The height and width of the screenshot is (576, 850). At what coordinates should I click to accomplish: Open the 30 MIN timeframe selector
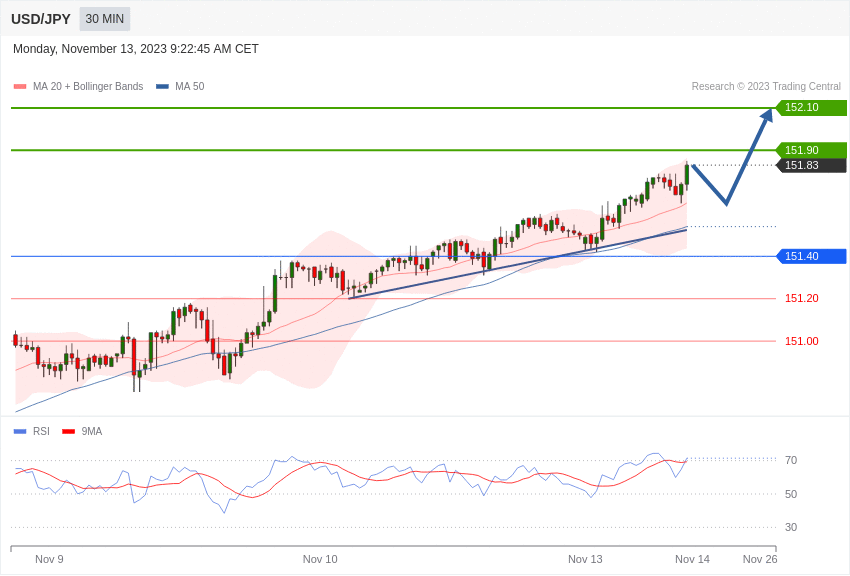(x=104, y=19)
